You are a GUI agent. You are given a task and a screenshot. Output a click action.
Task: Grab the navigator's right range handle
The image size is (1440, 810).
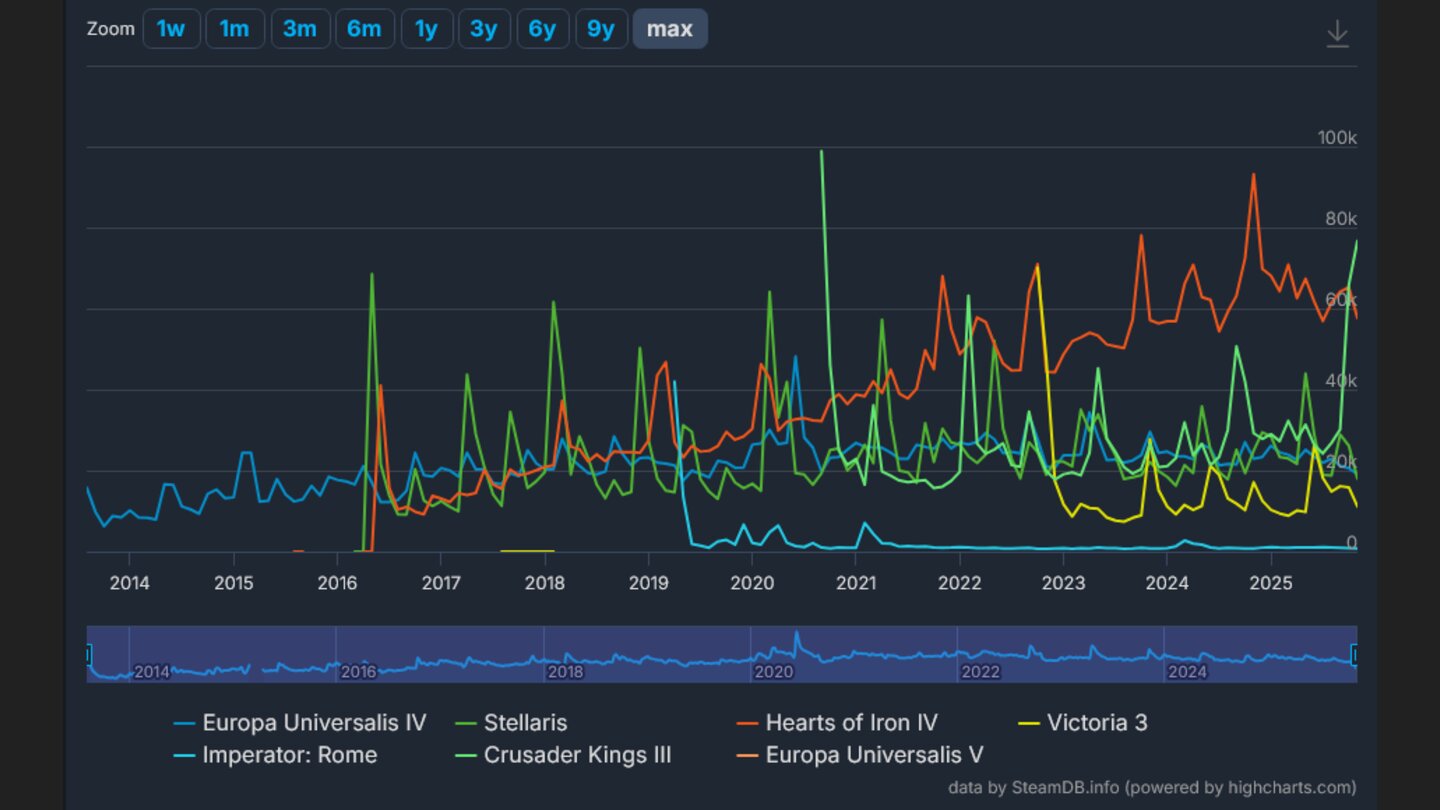click(1355, 655)
